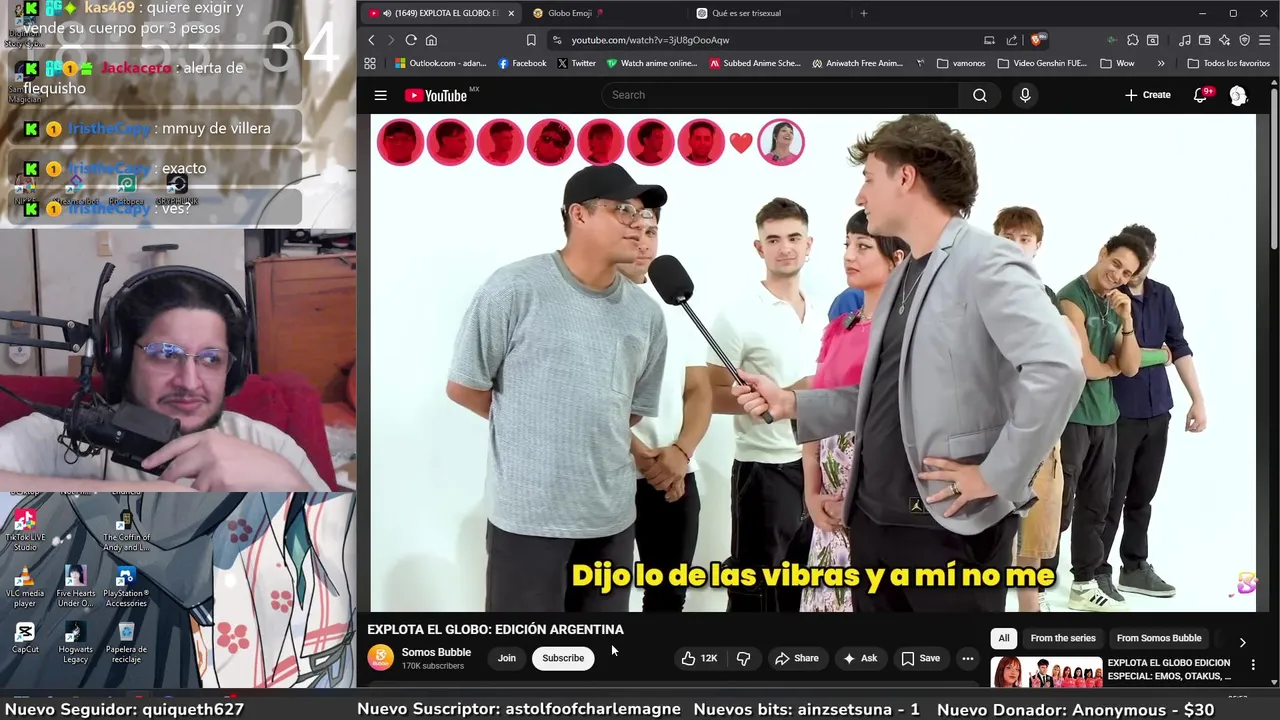Click the YouTube search magnifier button
1280x720 pixels.
[x=980, y=95]
